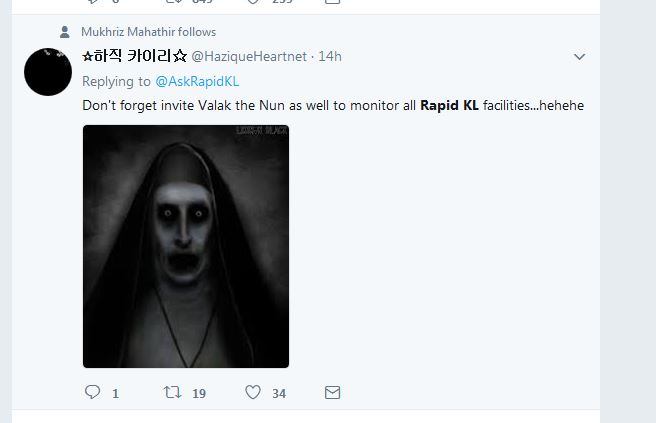
Task: Click the like count 34
Action: [279, 394]
